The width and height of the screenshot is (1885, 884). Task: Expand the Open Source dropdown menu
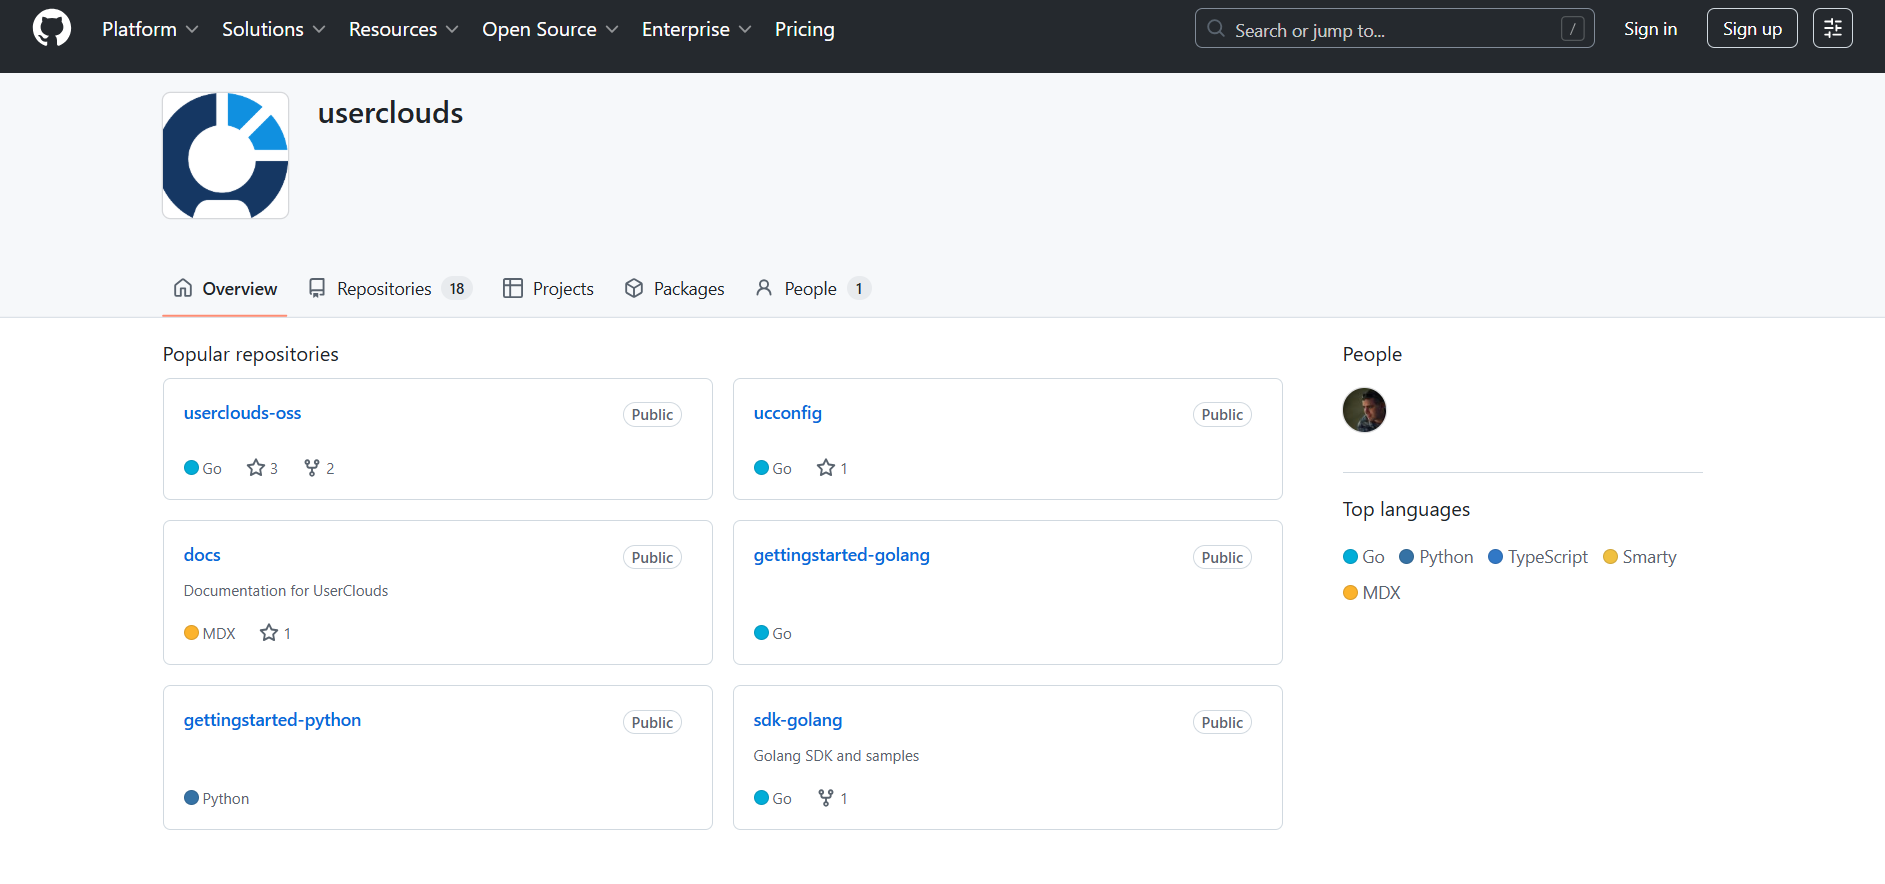[x=550, y=29]
